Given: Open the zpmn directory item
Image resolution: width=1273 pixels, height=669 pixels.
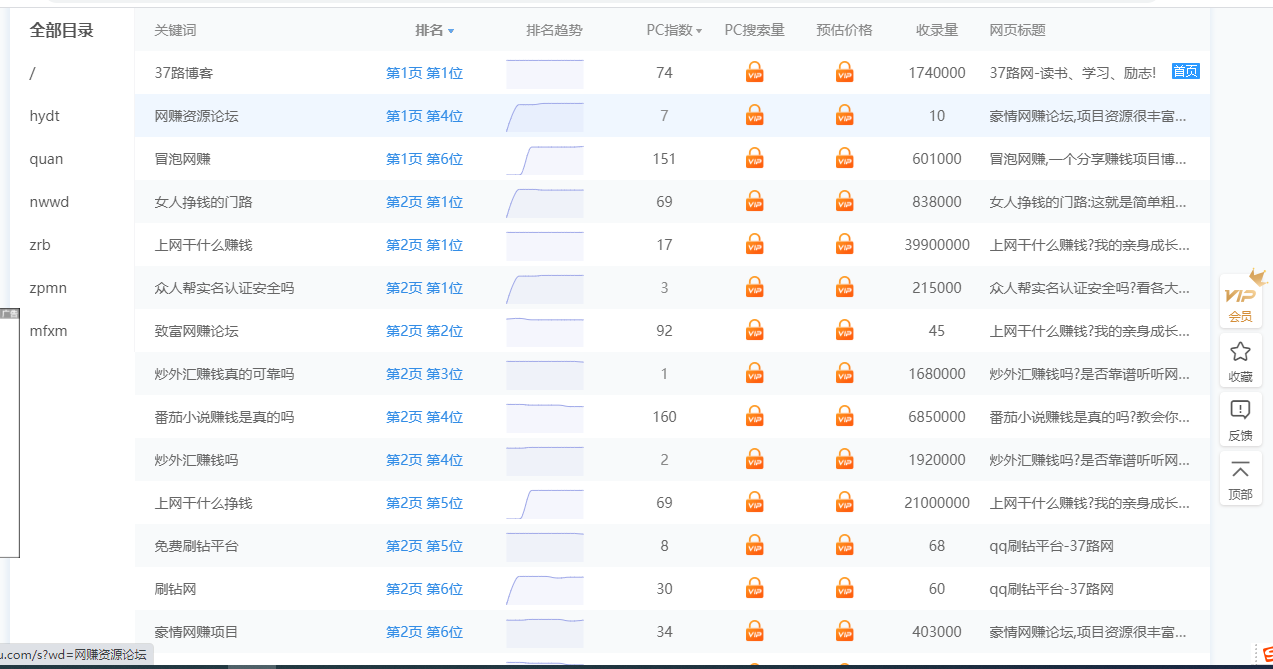Looking at the screenshot, I should pyautogui.click(x=49, y=288).
